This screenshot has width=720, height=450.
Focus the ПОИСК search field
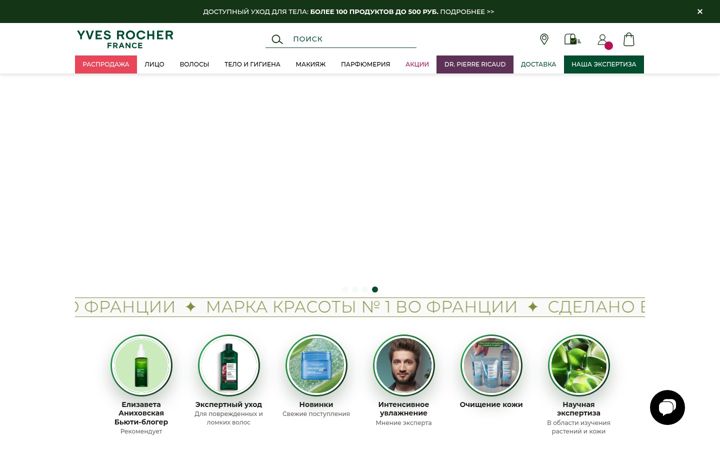[341, 39]
